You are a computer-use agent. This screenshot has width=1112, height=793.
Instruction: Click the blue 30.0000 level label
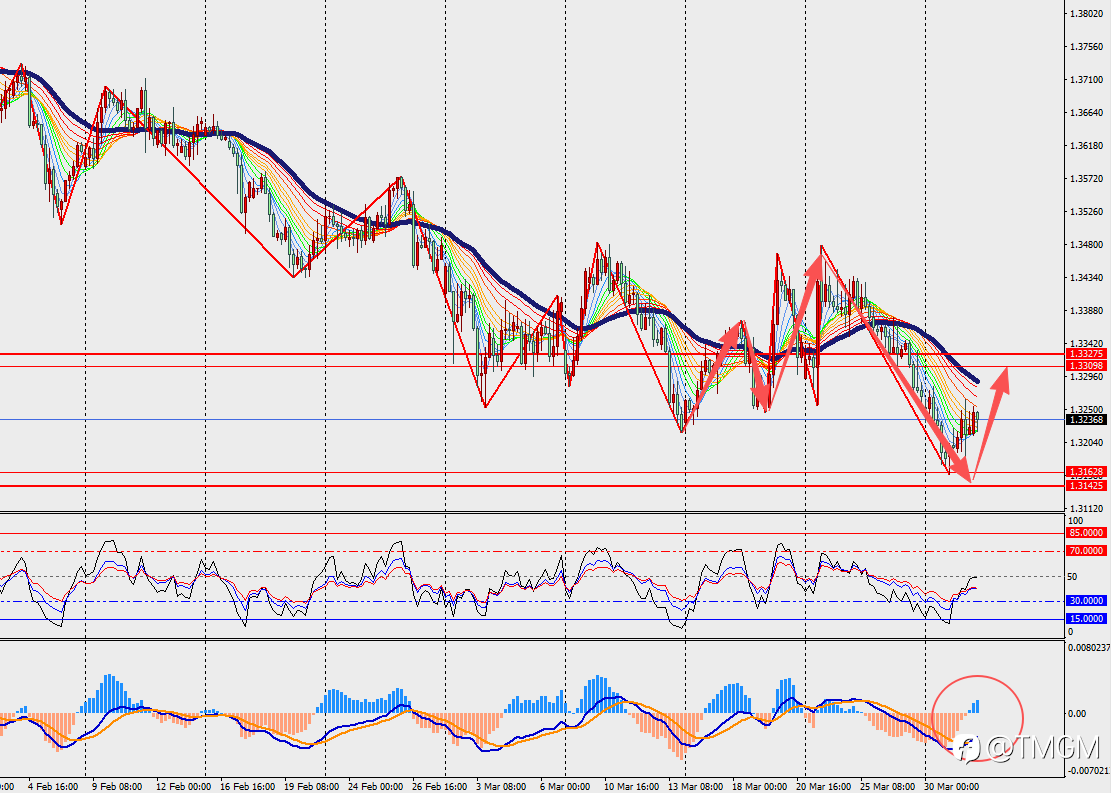tap(1086, 601)
